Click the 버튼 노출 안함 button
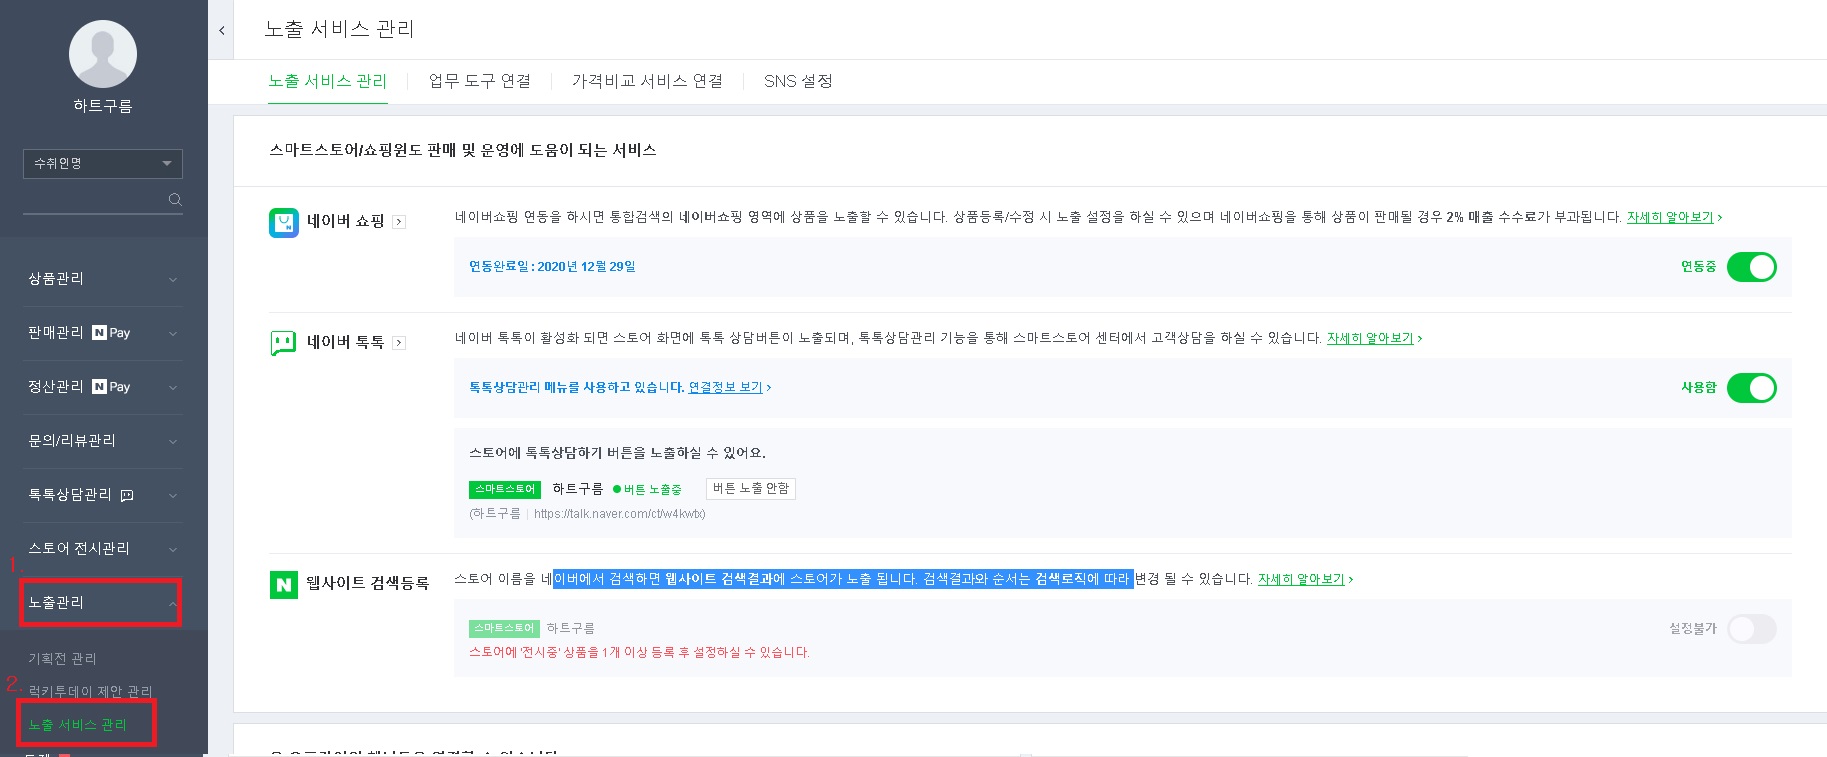Viewport: 1827px width, 757px height. point(751,489)
